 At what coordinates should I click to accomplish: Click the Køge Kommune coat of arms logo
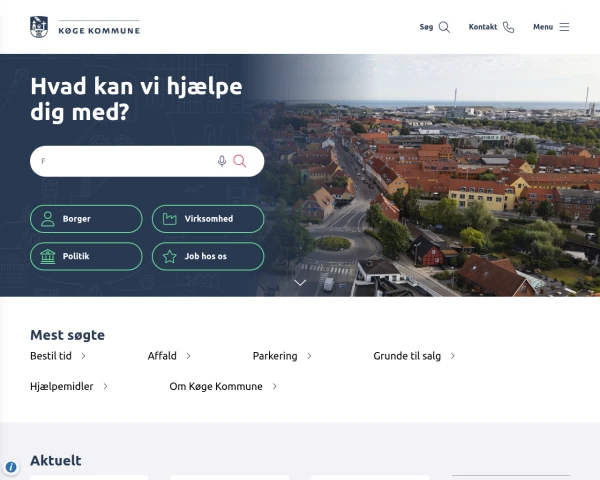point(39,27)
